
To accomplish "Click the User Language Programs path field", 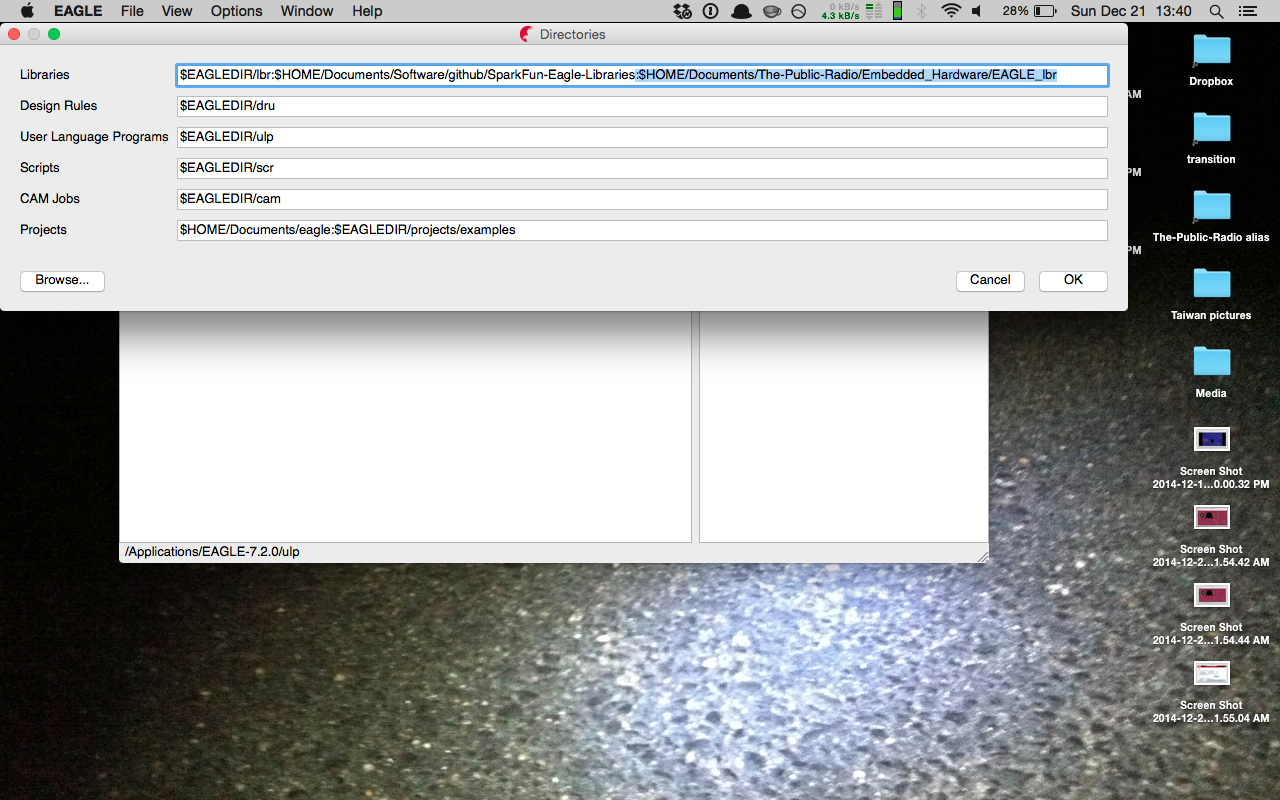I will (642, 137).
